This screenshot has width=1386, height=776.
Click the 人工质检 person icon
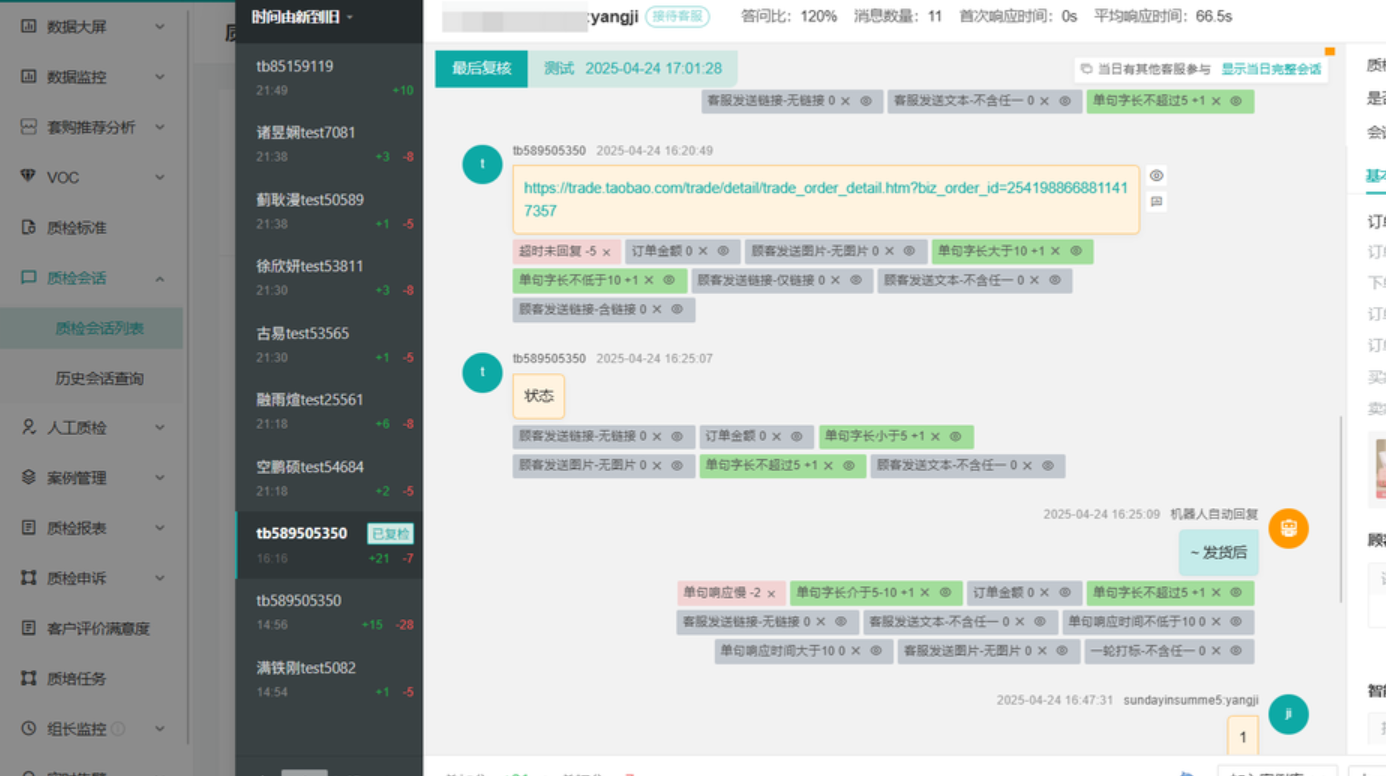pyautogui.click(x=28, y=427)
